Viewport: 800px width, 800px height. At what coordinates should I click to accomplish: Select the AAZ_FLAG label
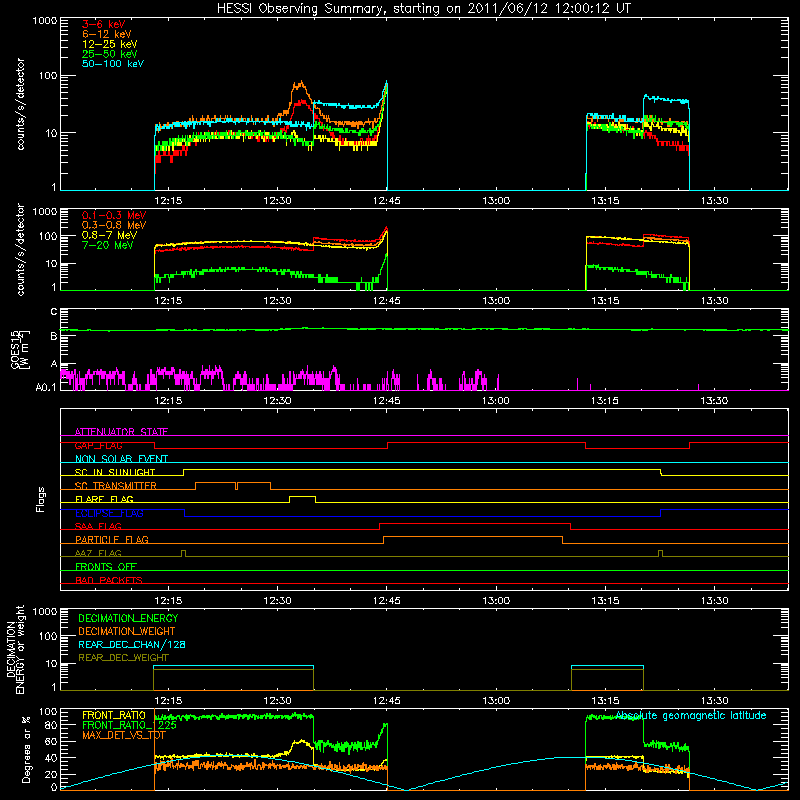coord(98,553)
